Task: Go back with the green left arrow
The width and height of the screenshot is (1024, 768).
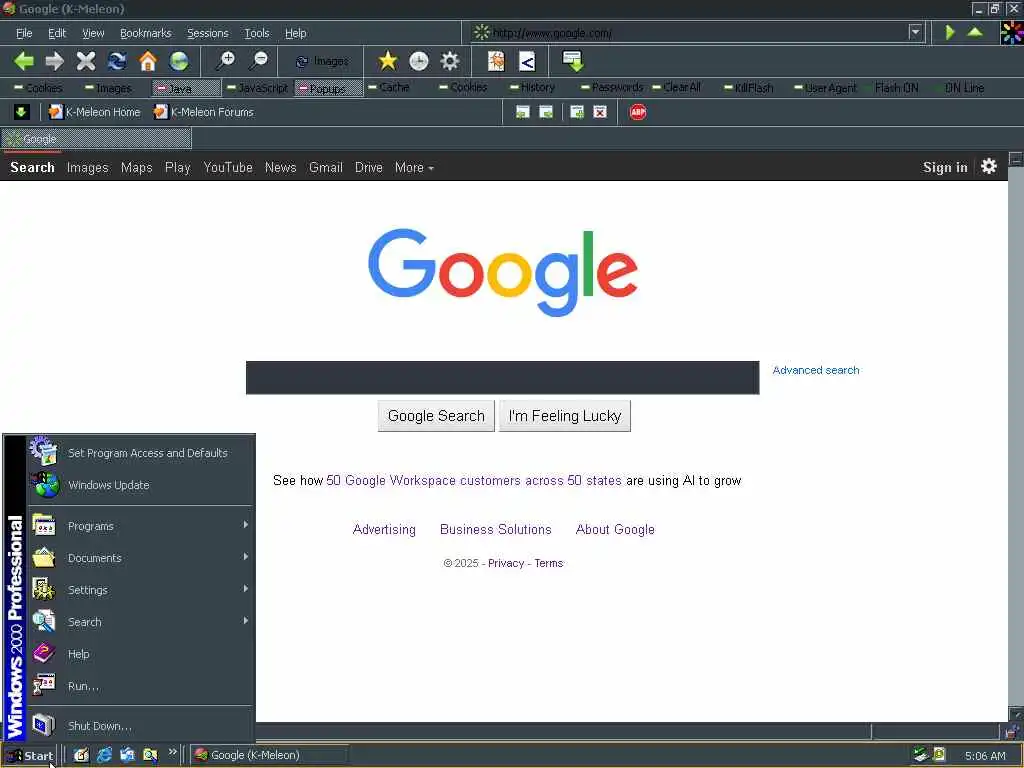Action: point(24,61)
